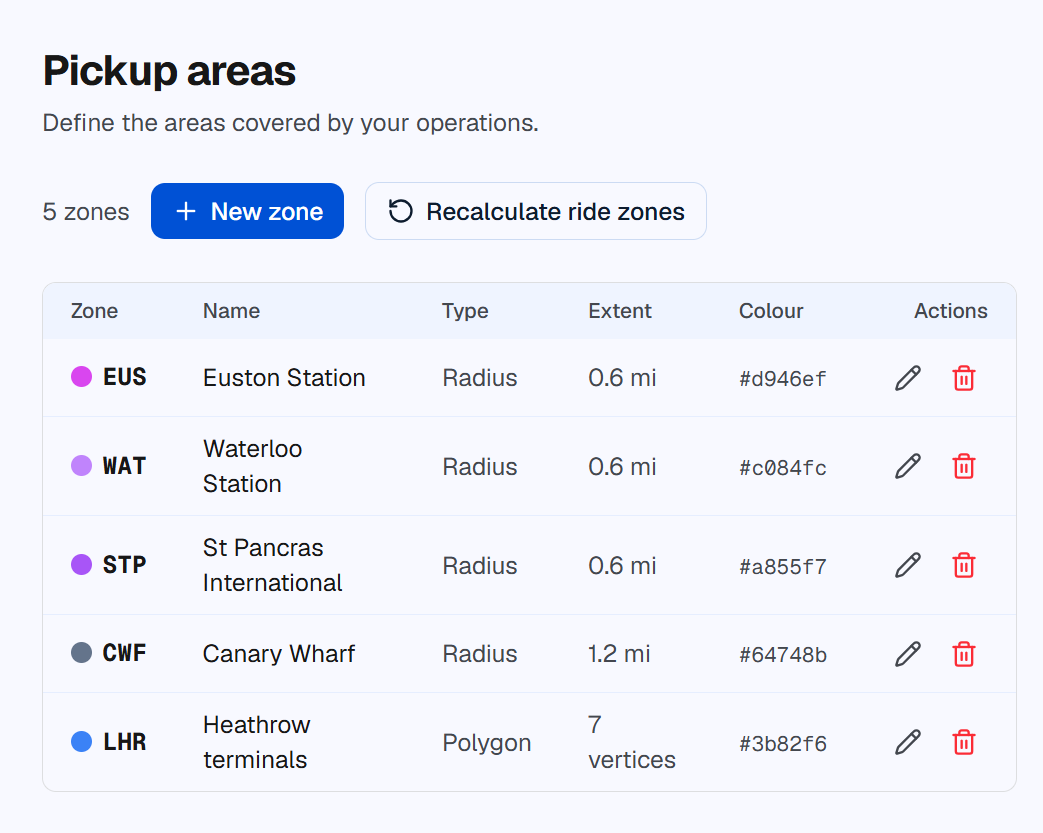Screen dimensions: 1043x833
Task: Click the Name column header
Action: pos(231,311)
